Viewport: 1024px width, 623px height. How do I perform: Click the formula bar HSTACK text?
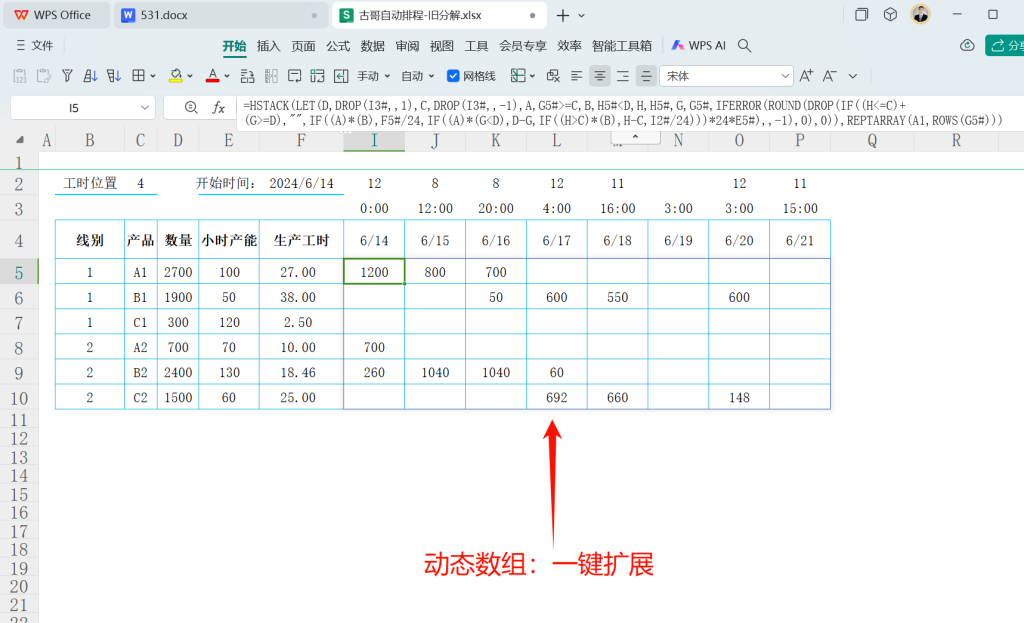[623, 113]
